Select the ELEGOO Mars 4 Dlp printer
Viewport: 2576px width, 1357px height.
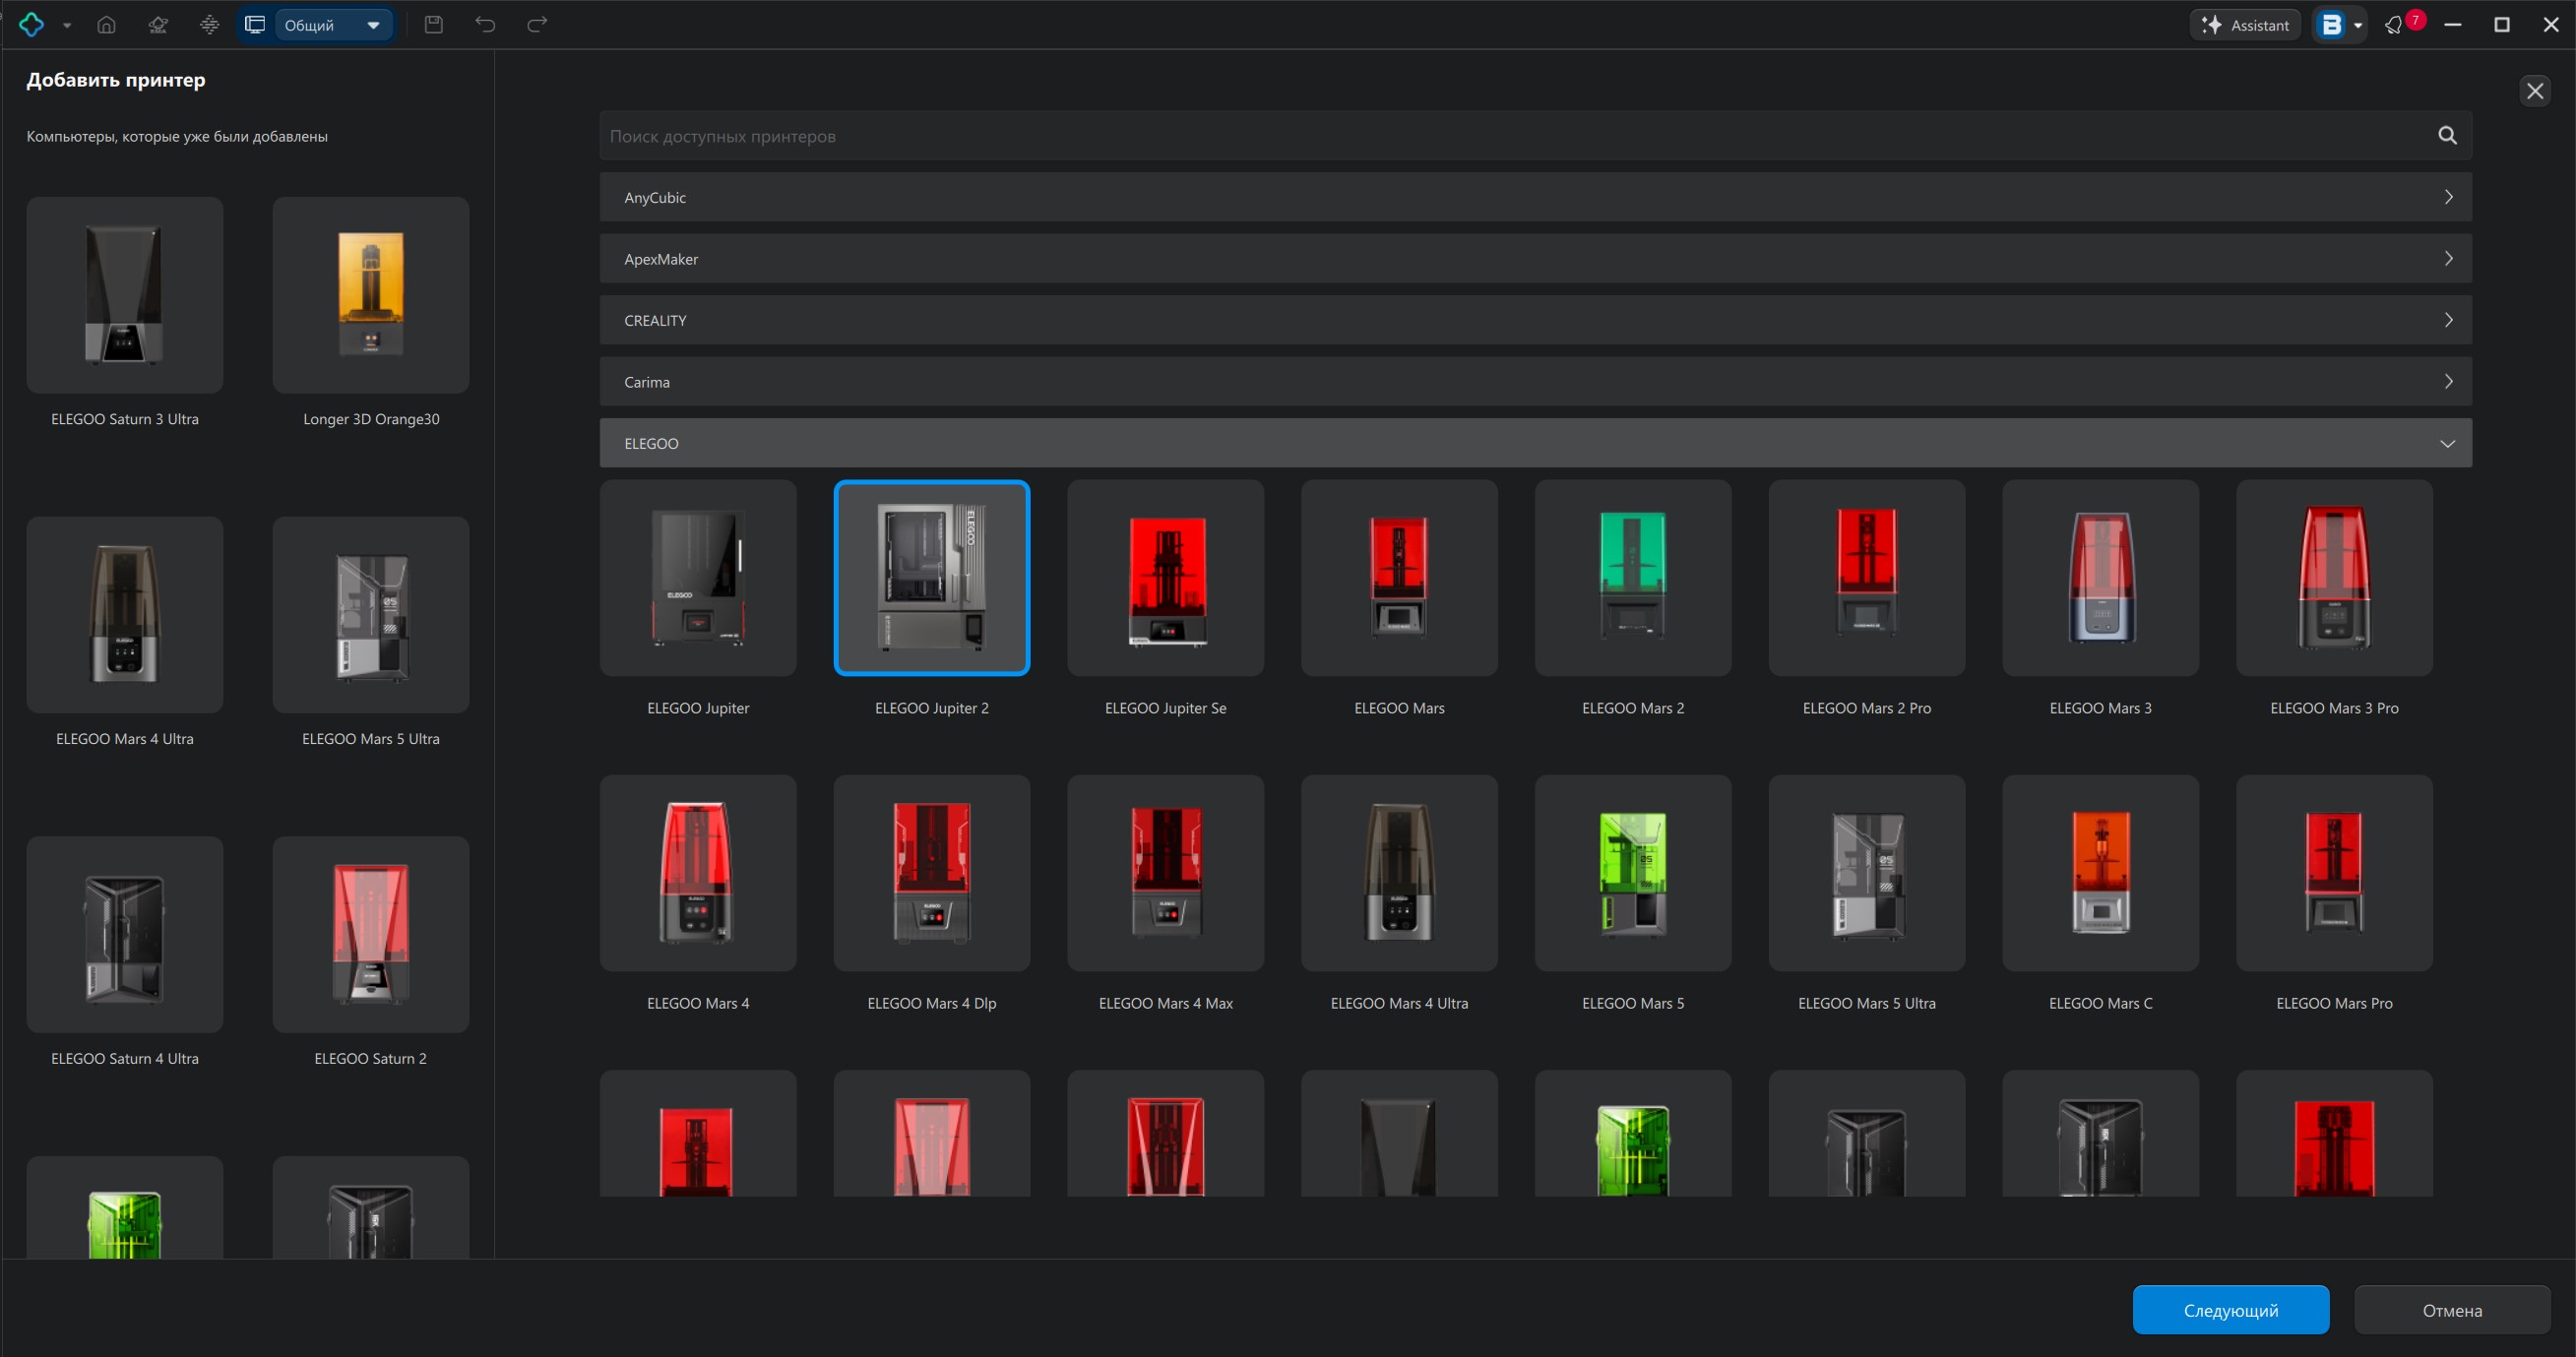click(x=932, y=873)
